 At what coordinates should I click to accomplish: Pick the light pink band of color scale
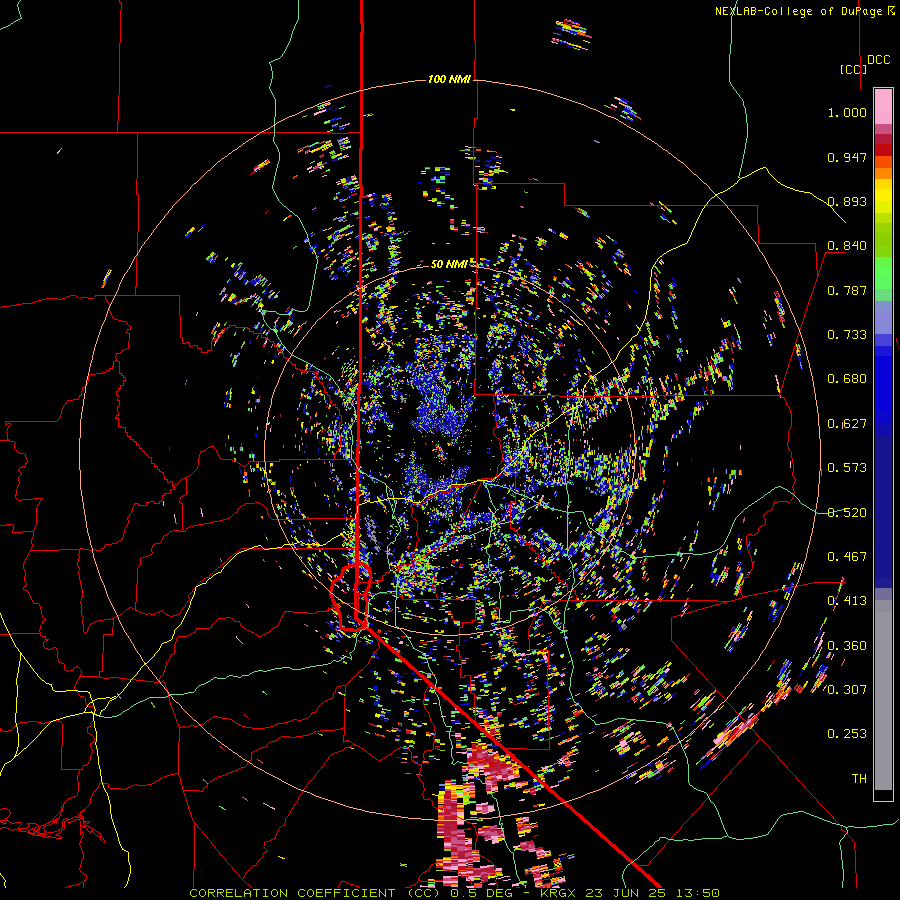[883, 107]
